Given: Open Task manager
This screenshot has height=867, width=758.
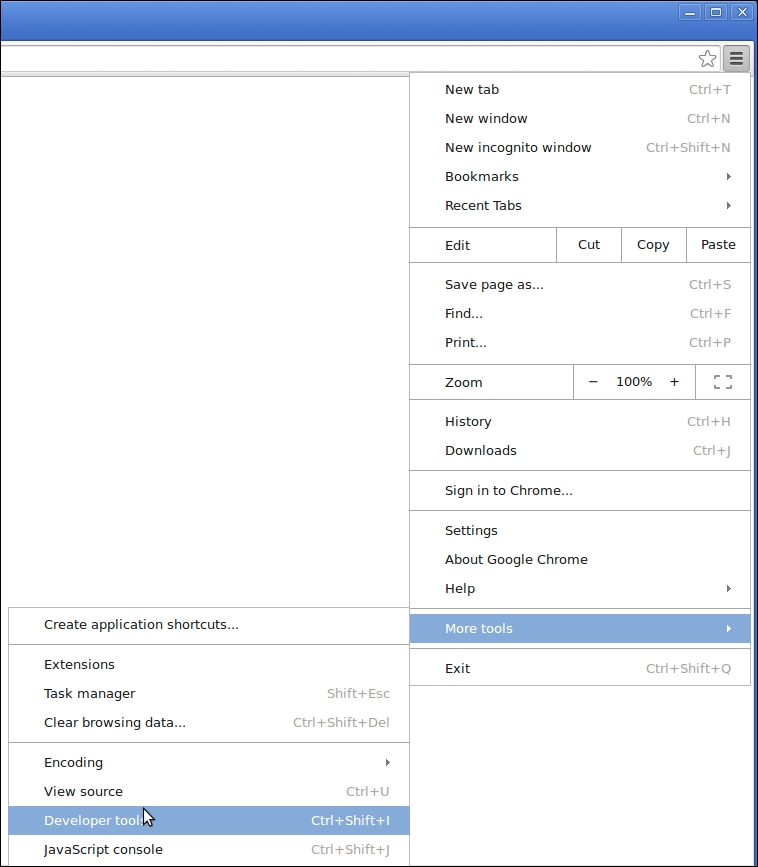Looking at the screenshot, I should click(x=209, y=693).
